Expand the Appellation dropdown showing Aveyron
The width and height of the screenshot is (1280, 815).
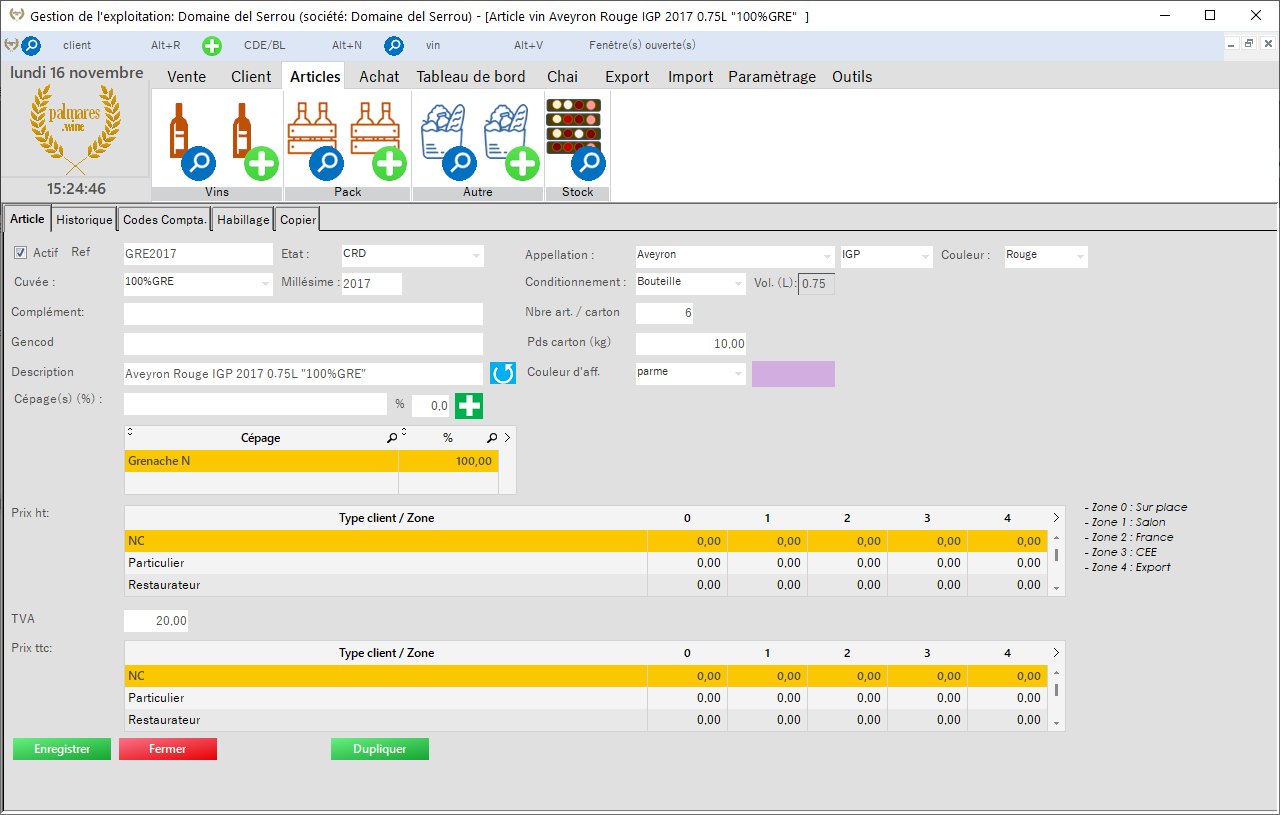(826, 256)
